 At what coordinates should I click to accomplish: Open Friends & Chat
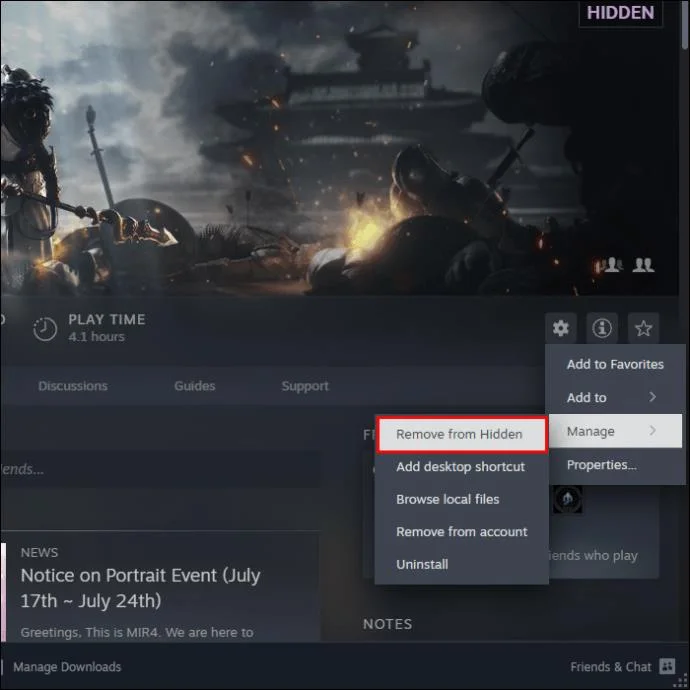(x=610, y=667)
